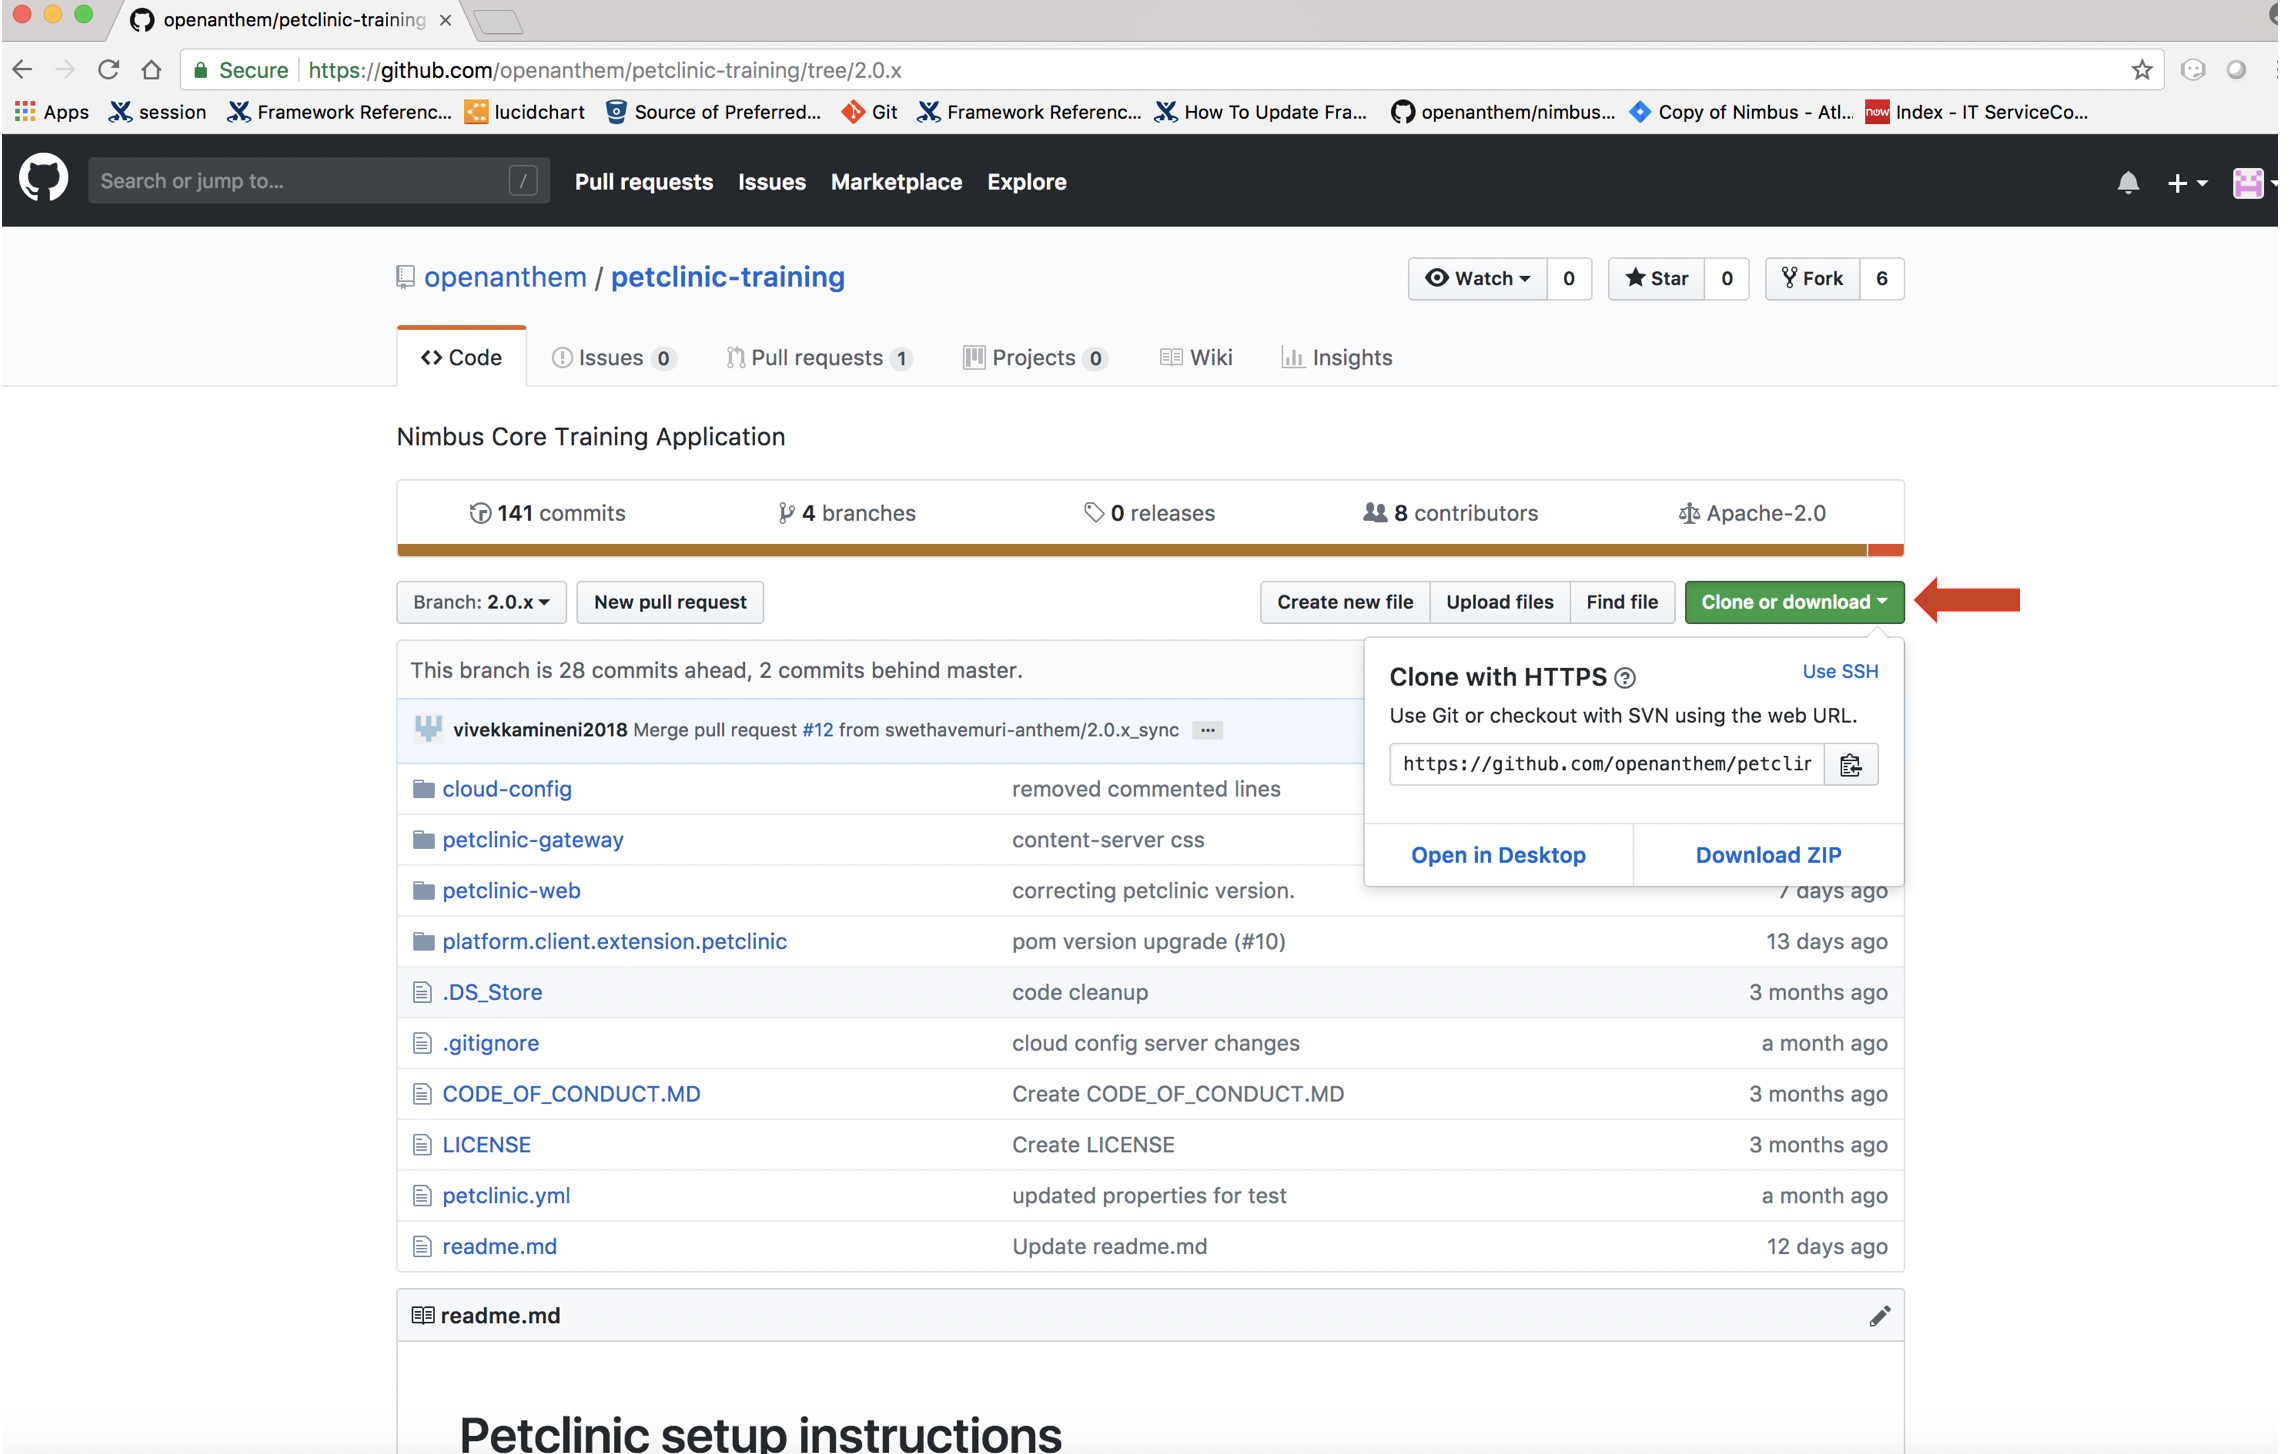Click New pull request button
This screenshot has height=1454, width=2292.
[670, 602]
